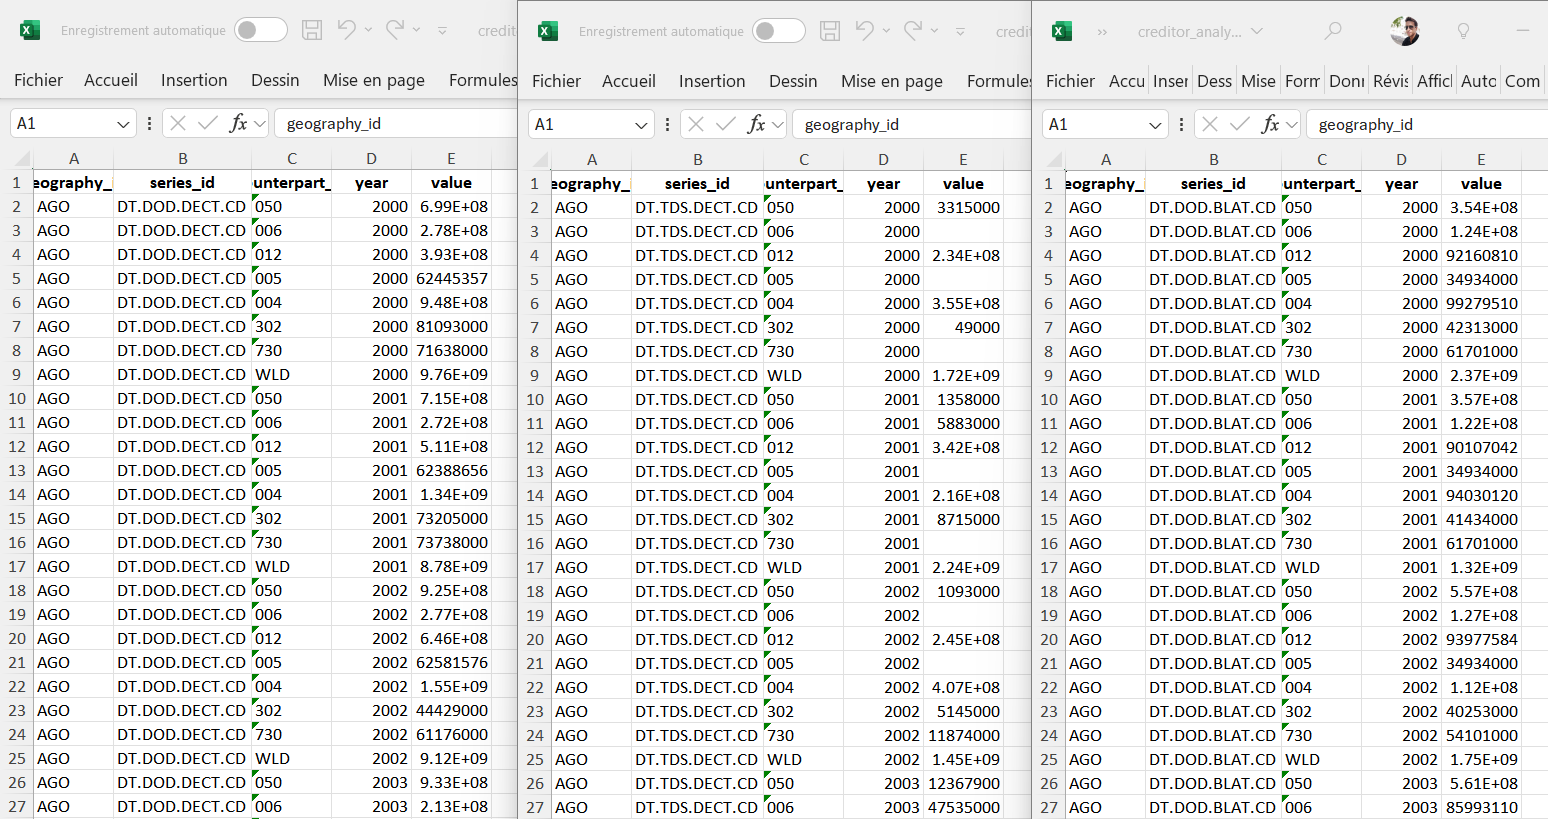Viewport: 1548px width, 819px height.
Task: Save workbook via middle window save icon
Action: 830,31
